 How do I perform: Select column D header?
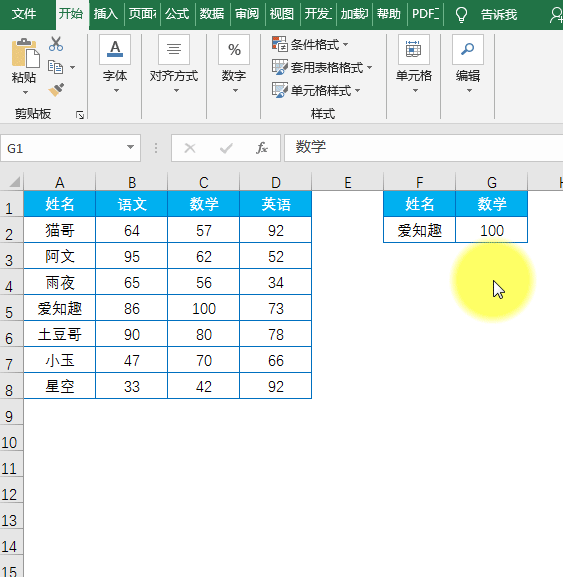(276, 182)
